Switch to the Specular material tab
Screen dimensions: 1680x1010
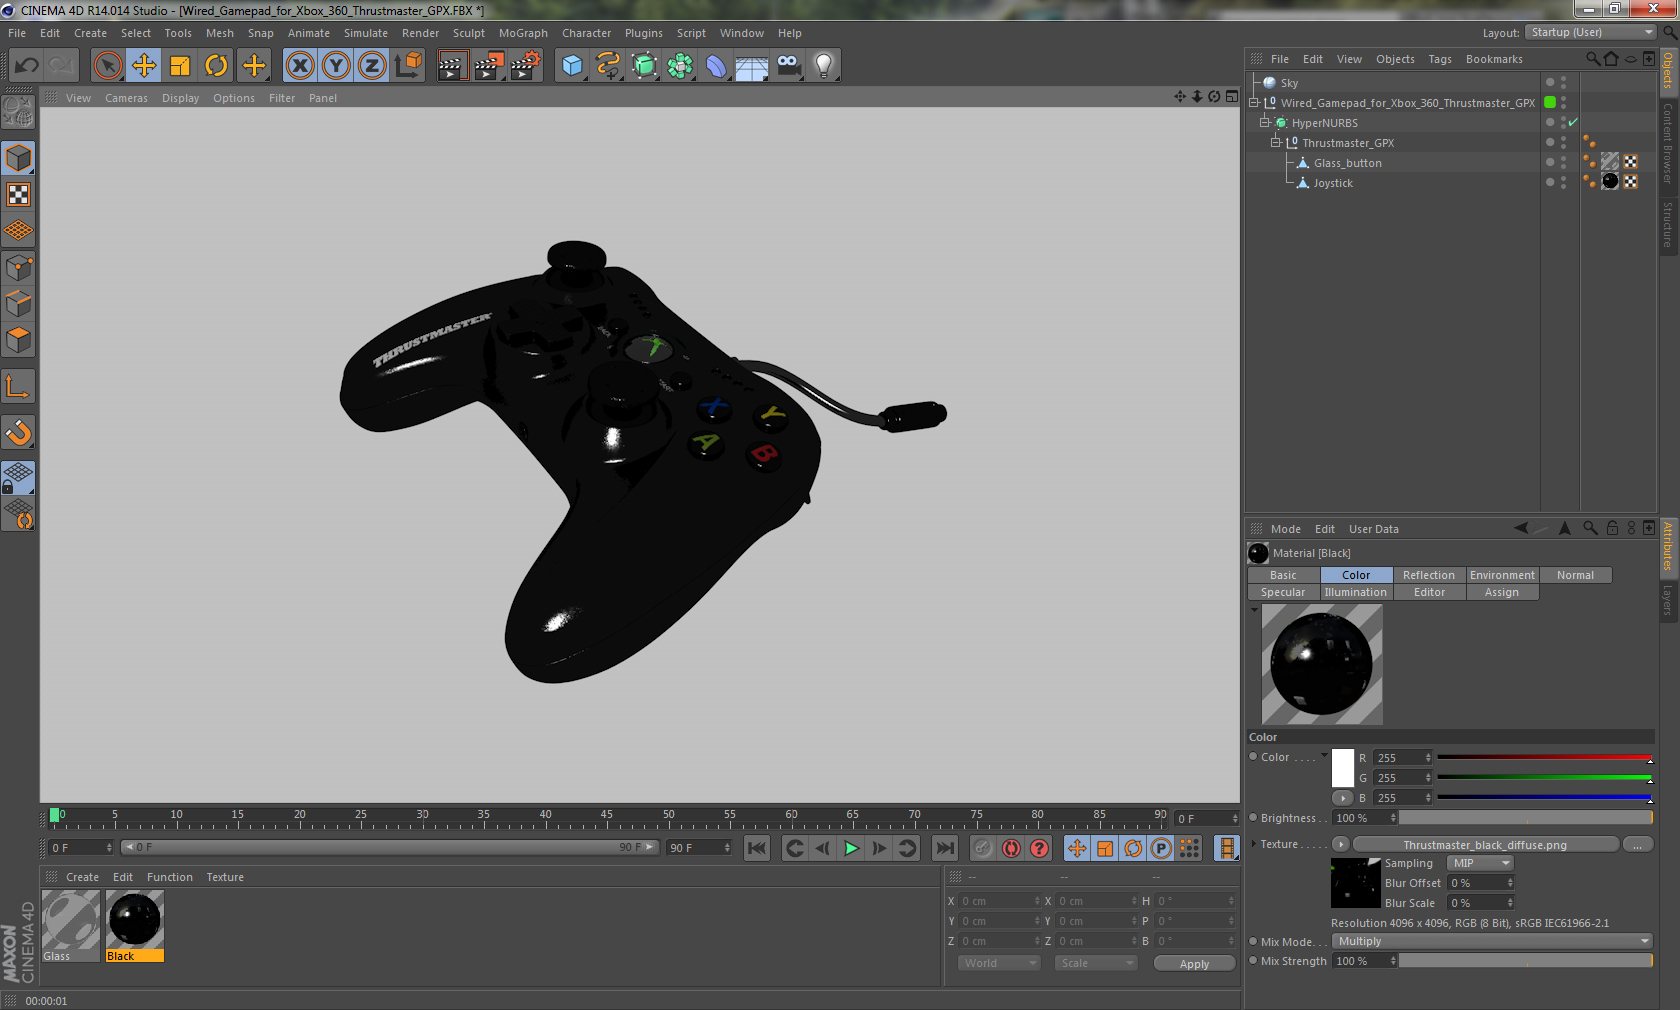[x=1283, y=592]
